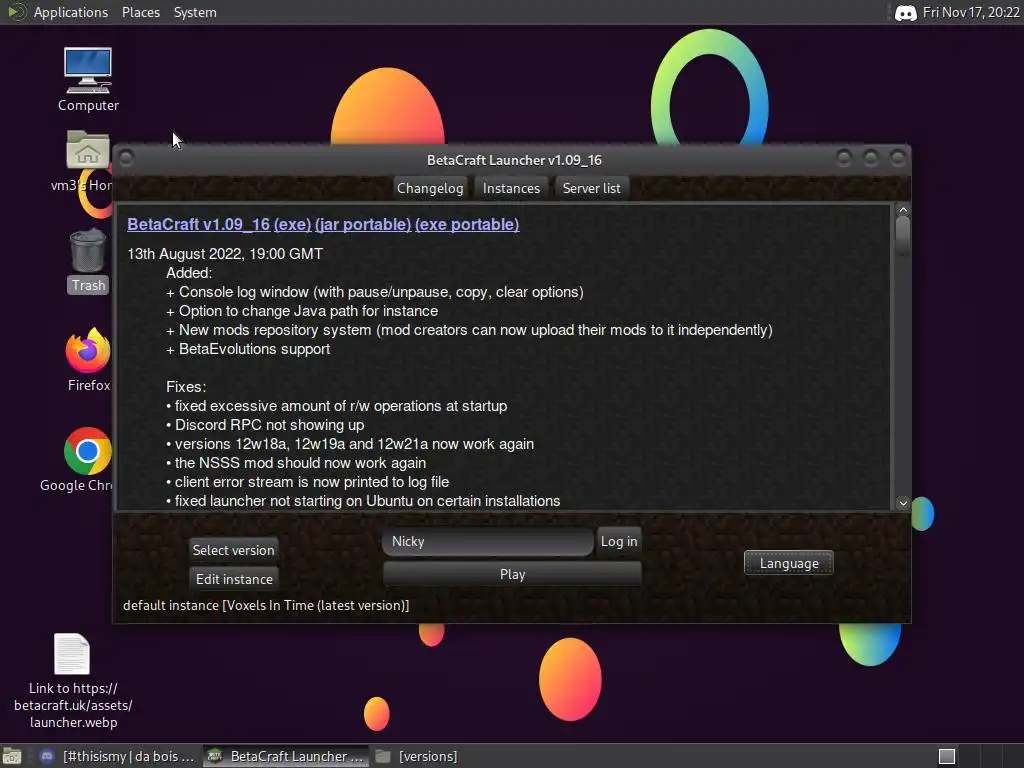
Task: Click the clock showing Fri Nov 17, 20:22
Action: click(970, 12)
